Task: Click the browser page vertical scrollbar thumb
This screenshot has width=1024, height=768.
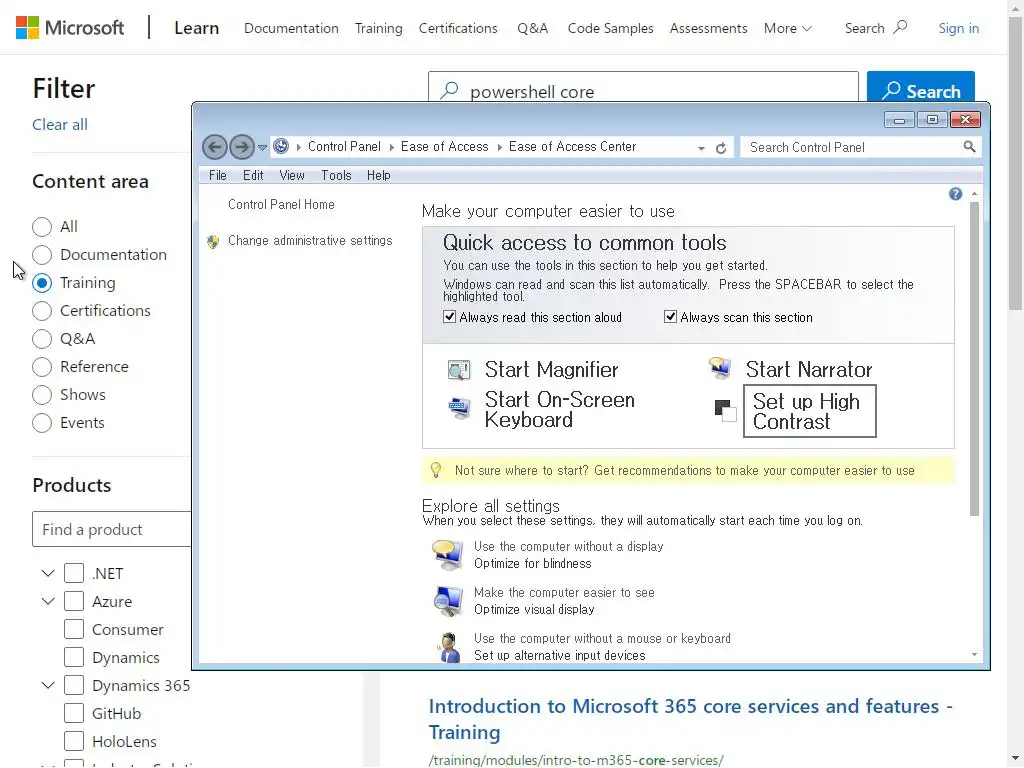Action: 1015,163
